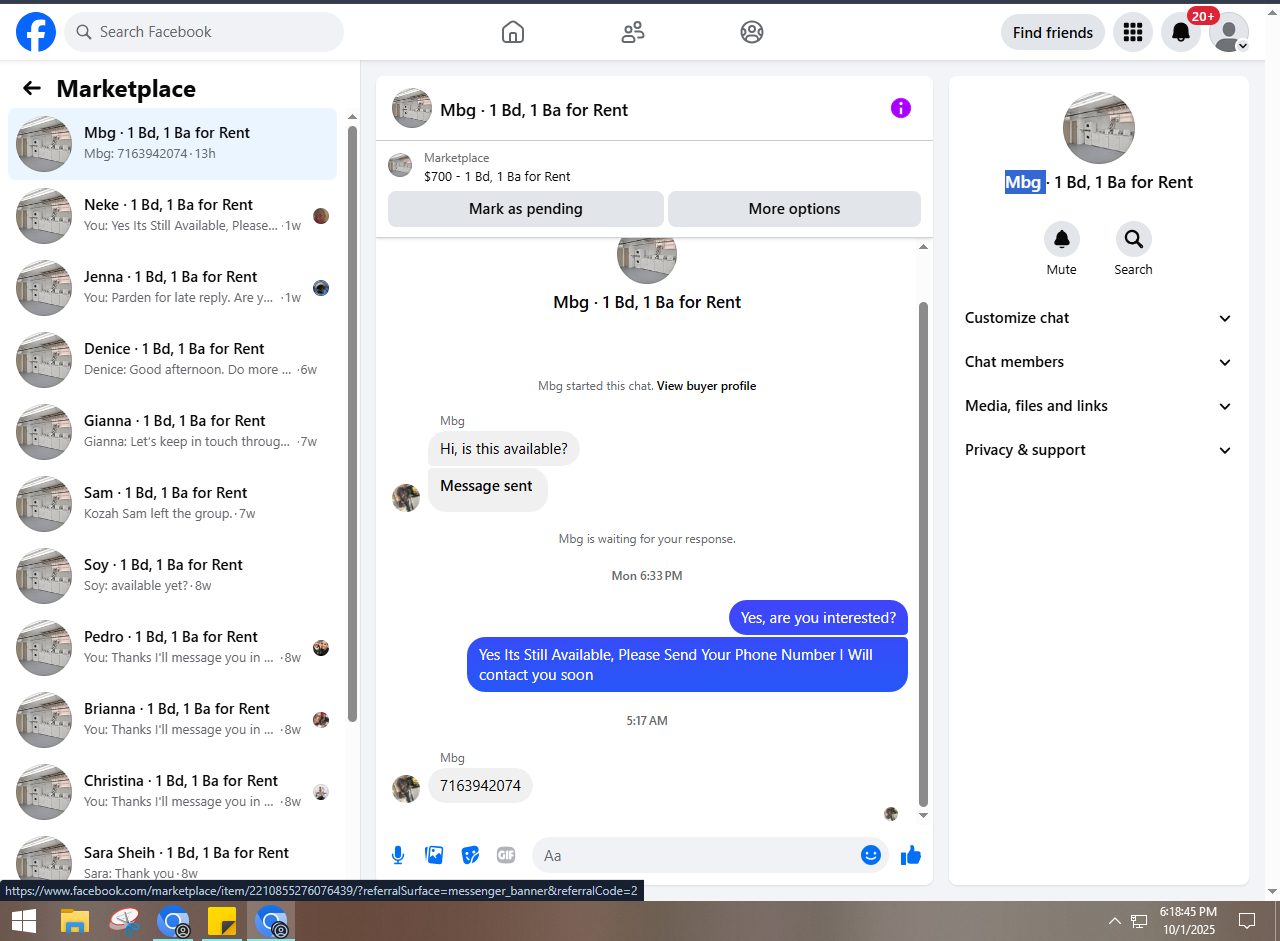The width and height of the screenshot is (1280, 941).
Task: Open the Brianna rental conversation
Action: pos(173,720)
